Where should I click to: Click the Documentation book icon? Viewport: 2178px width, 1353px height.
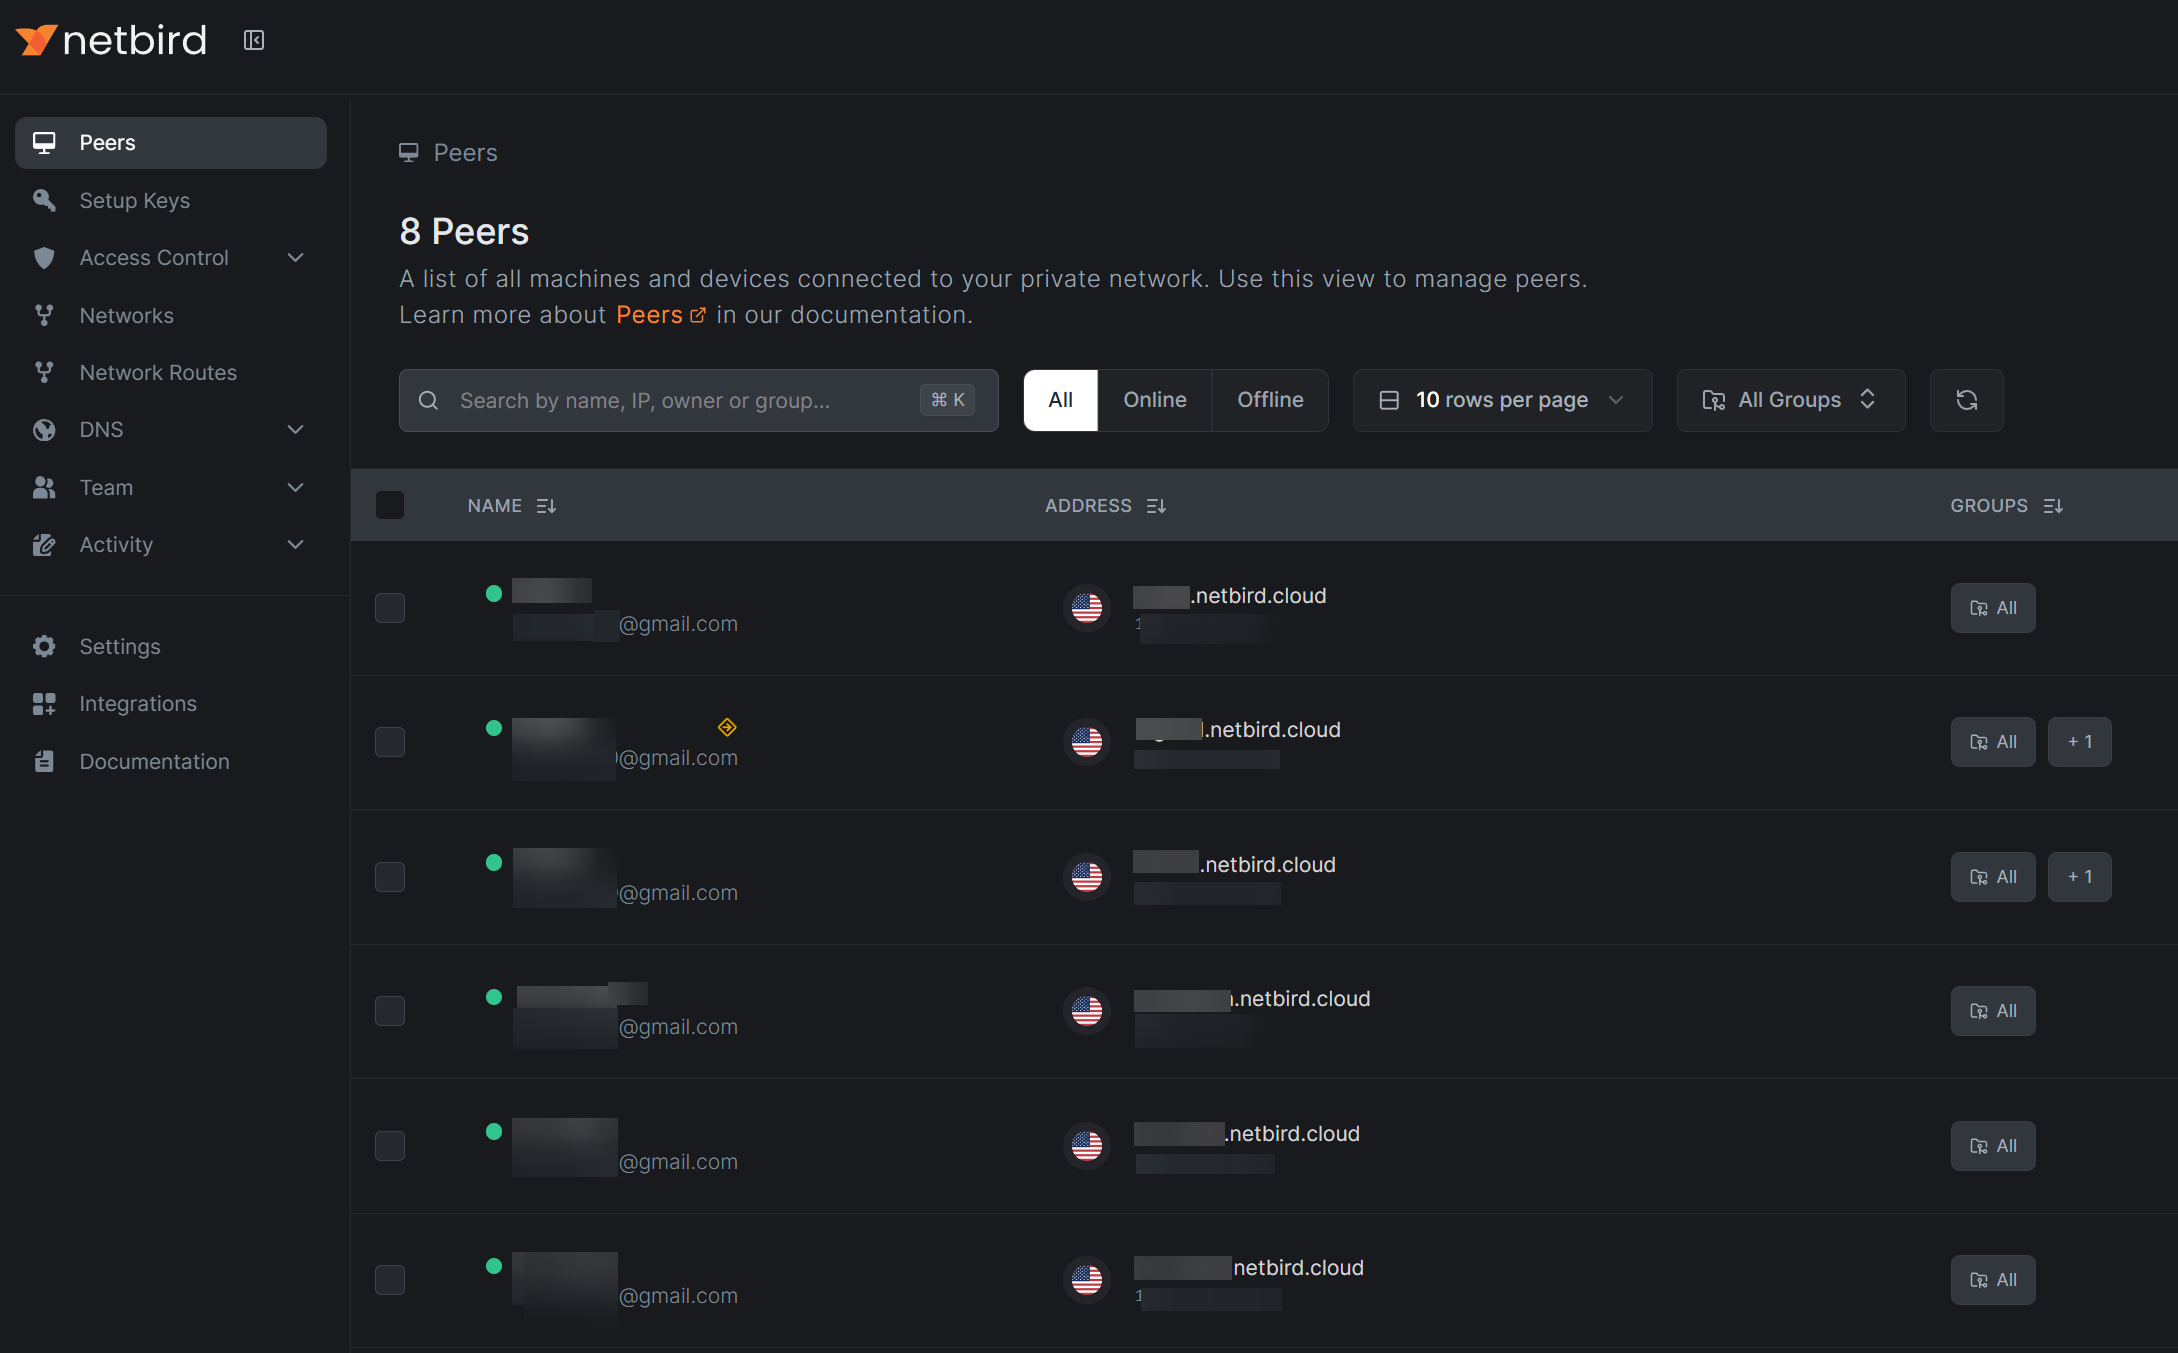tap(44, 761)
